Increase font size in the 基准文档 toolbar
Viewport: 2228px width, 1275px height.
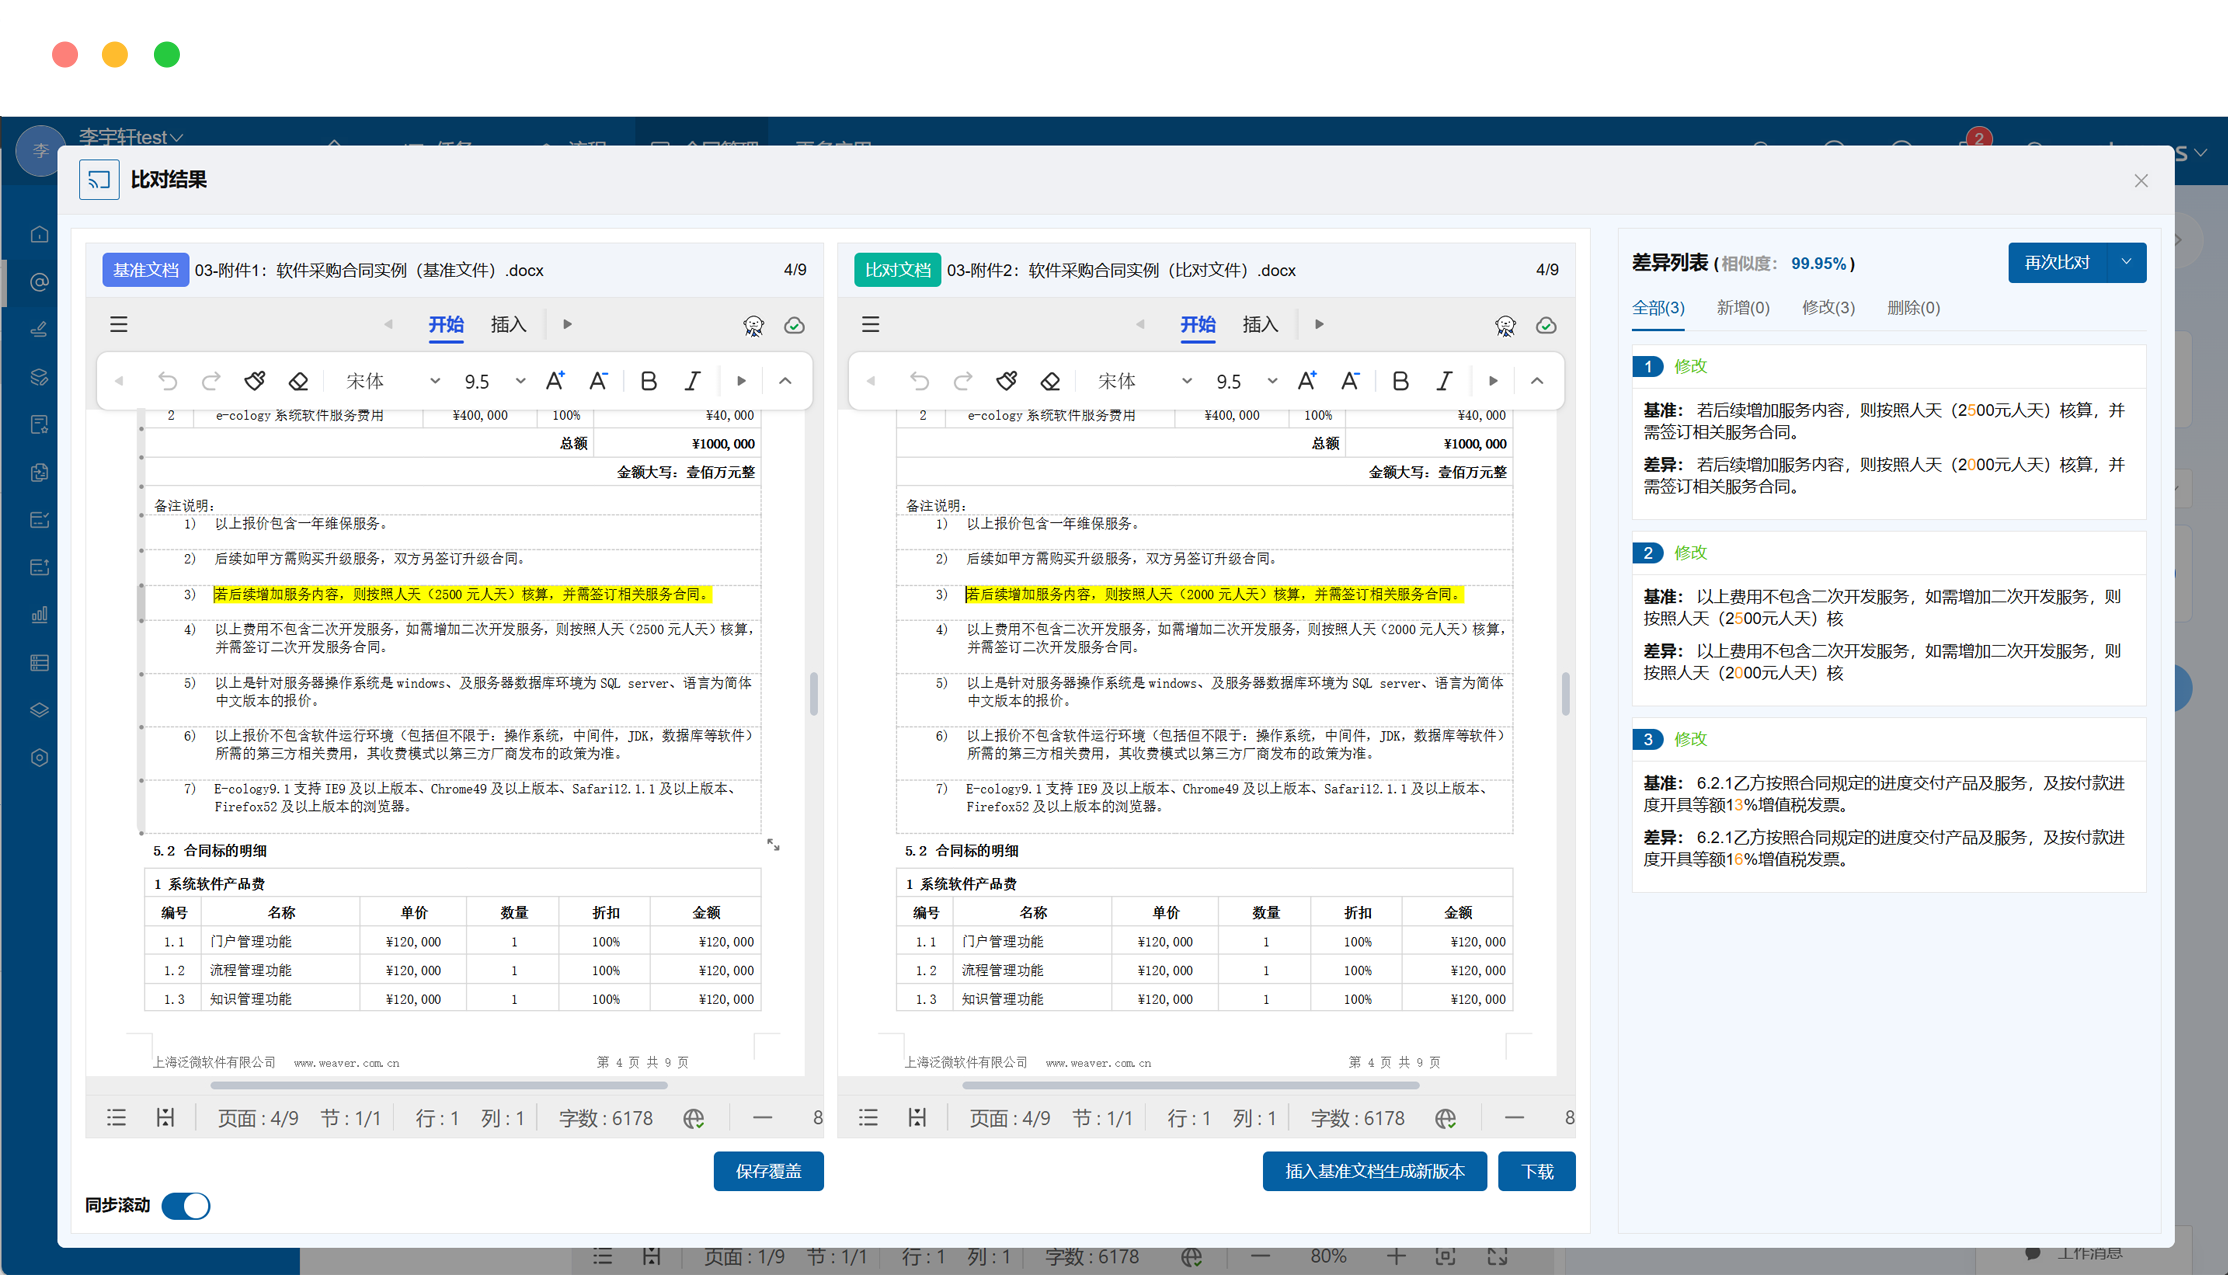coord(555,381)
